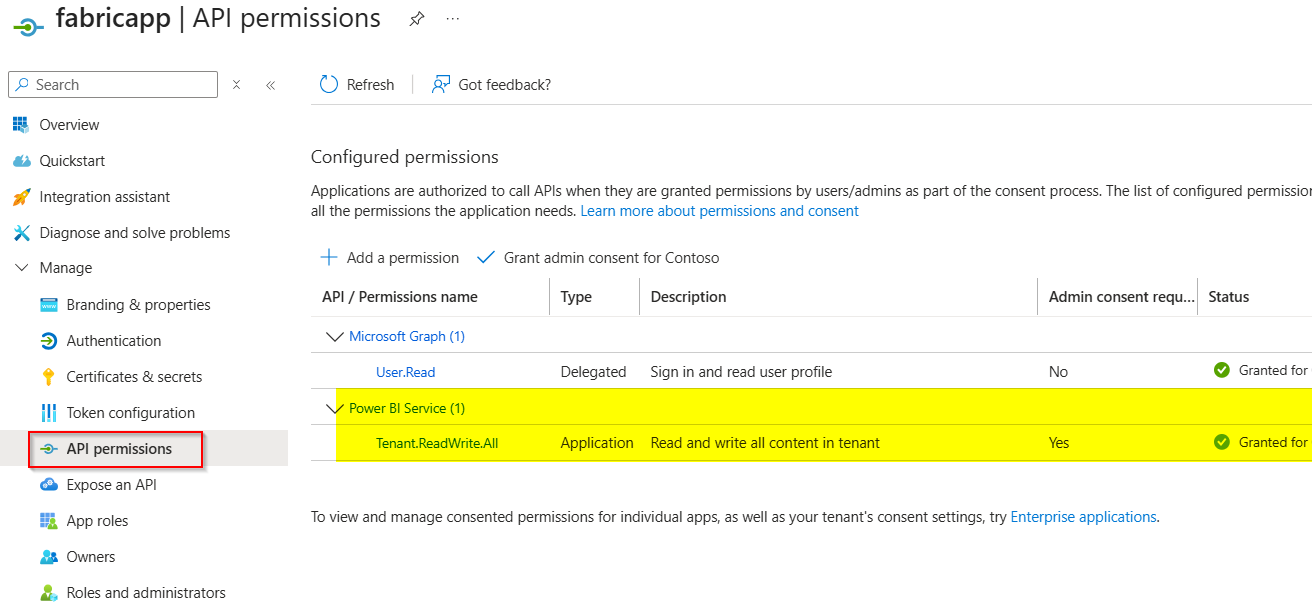1312x614 pixels.
Task: Open Roles and administrators
Action: [144, 593]
